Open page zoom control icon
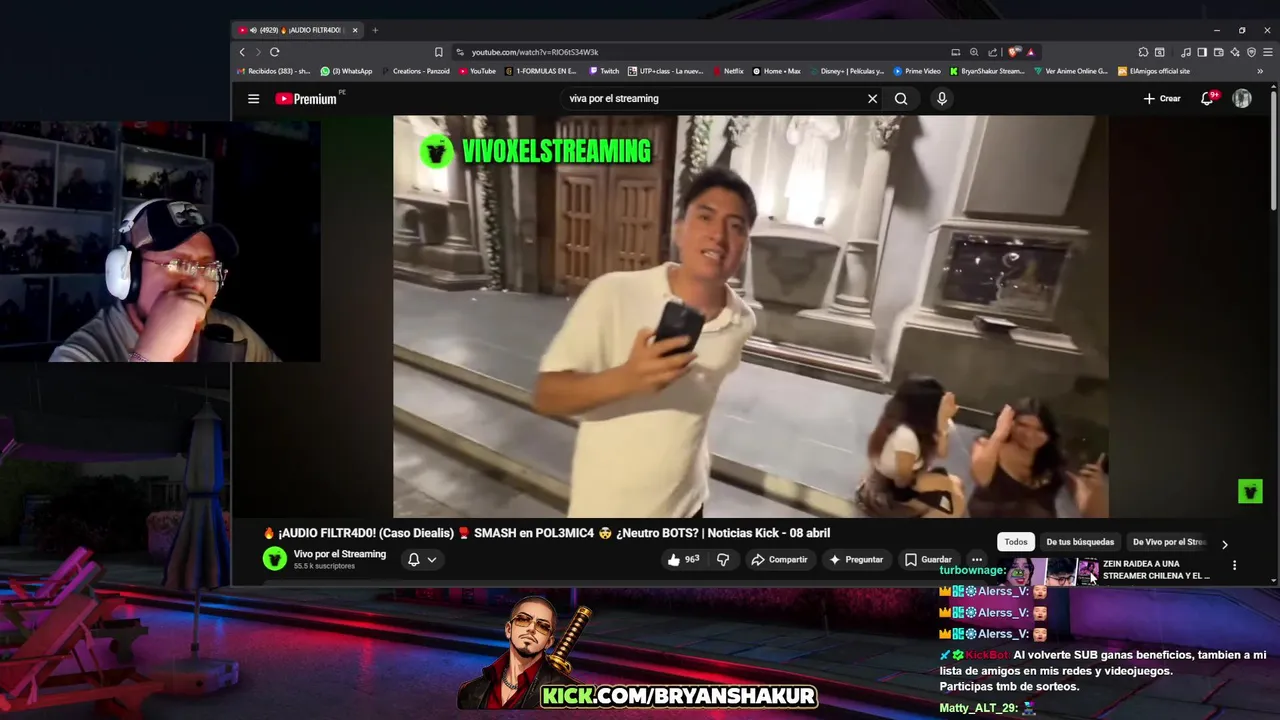The image size is (1280, 720). (x=974, y=52)
